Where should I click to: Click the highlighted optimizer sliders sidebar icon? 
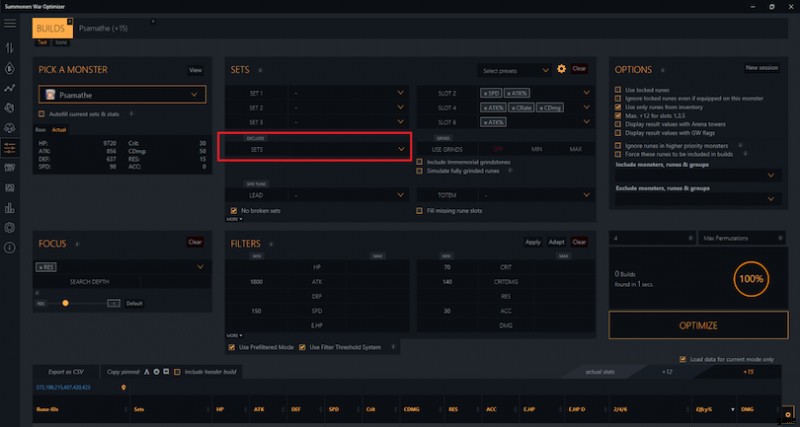(10, 148)
